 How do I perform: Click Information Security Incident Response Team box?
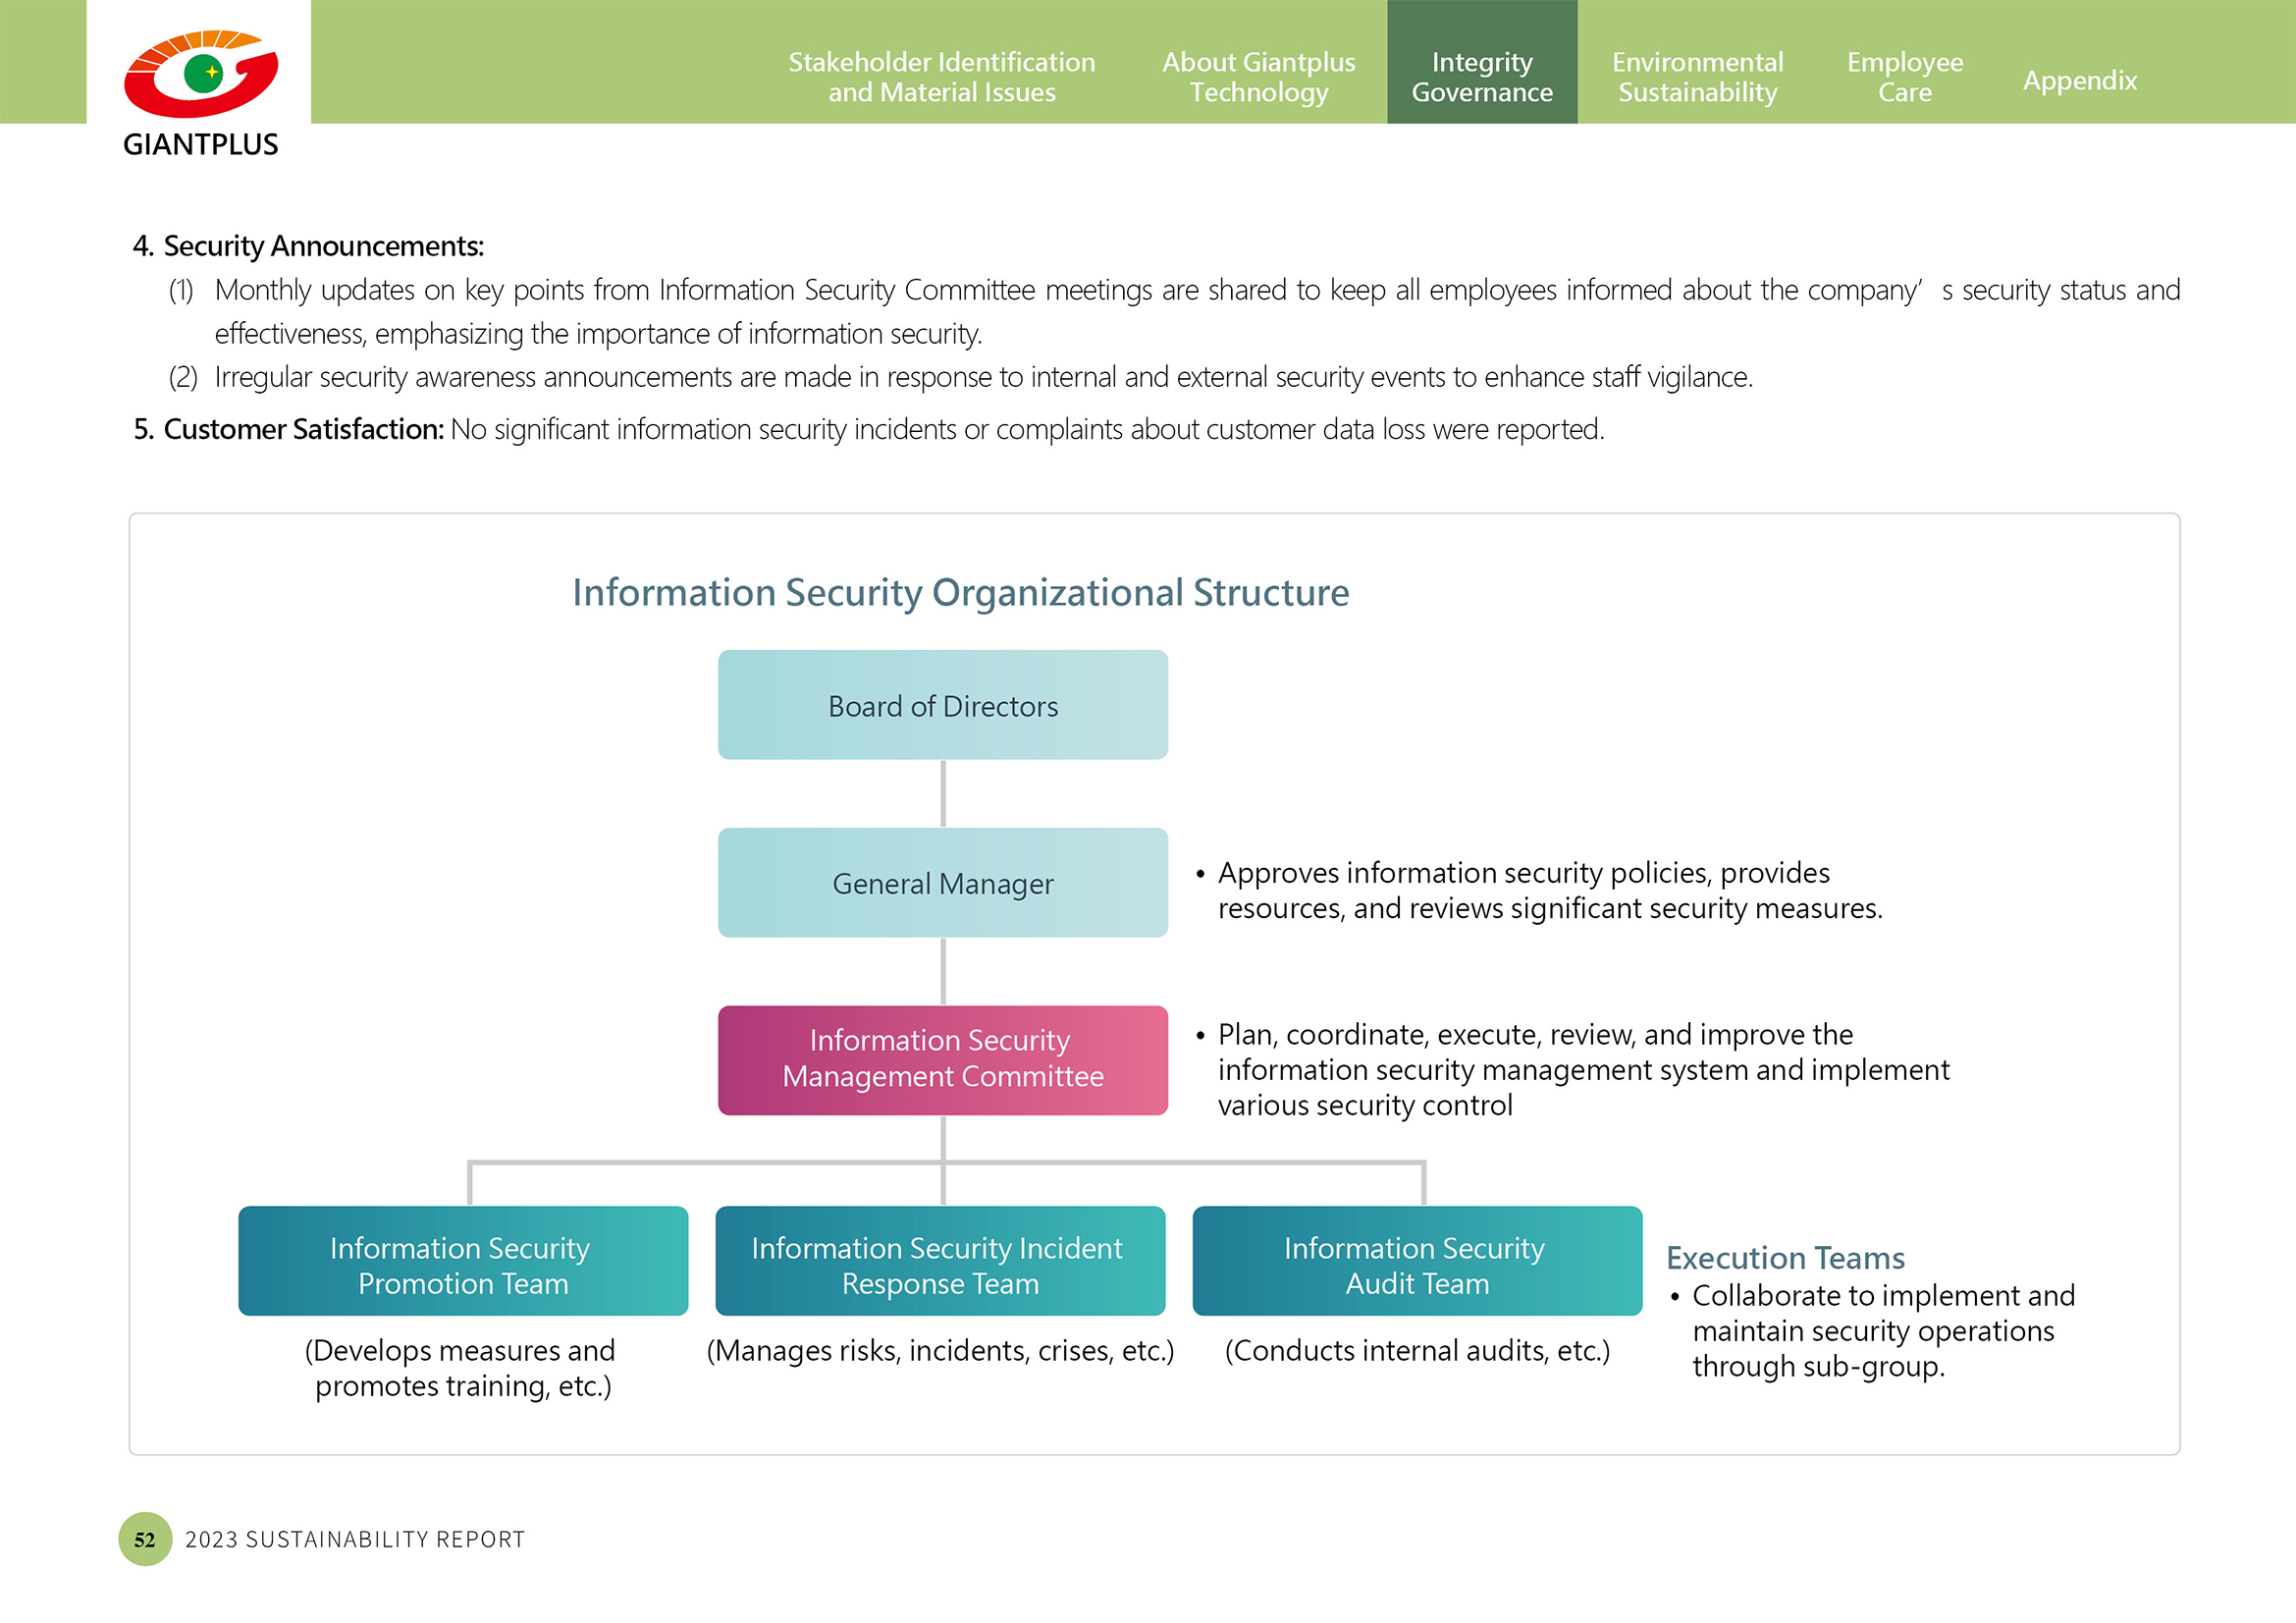coord(940,1260)
